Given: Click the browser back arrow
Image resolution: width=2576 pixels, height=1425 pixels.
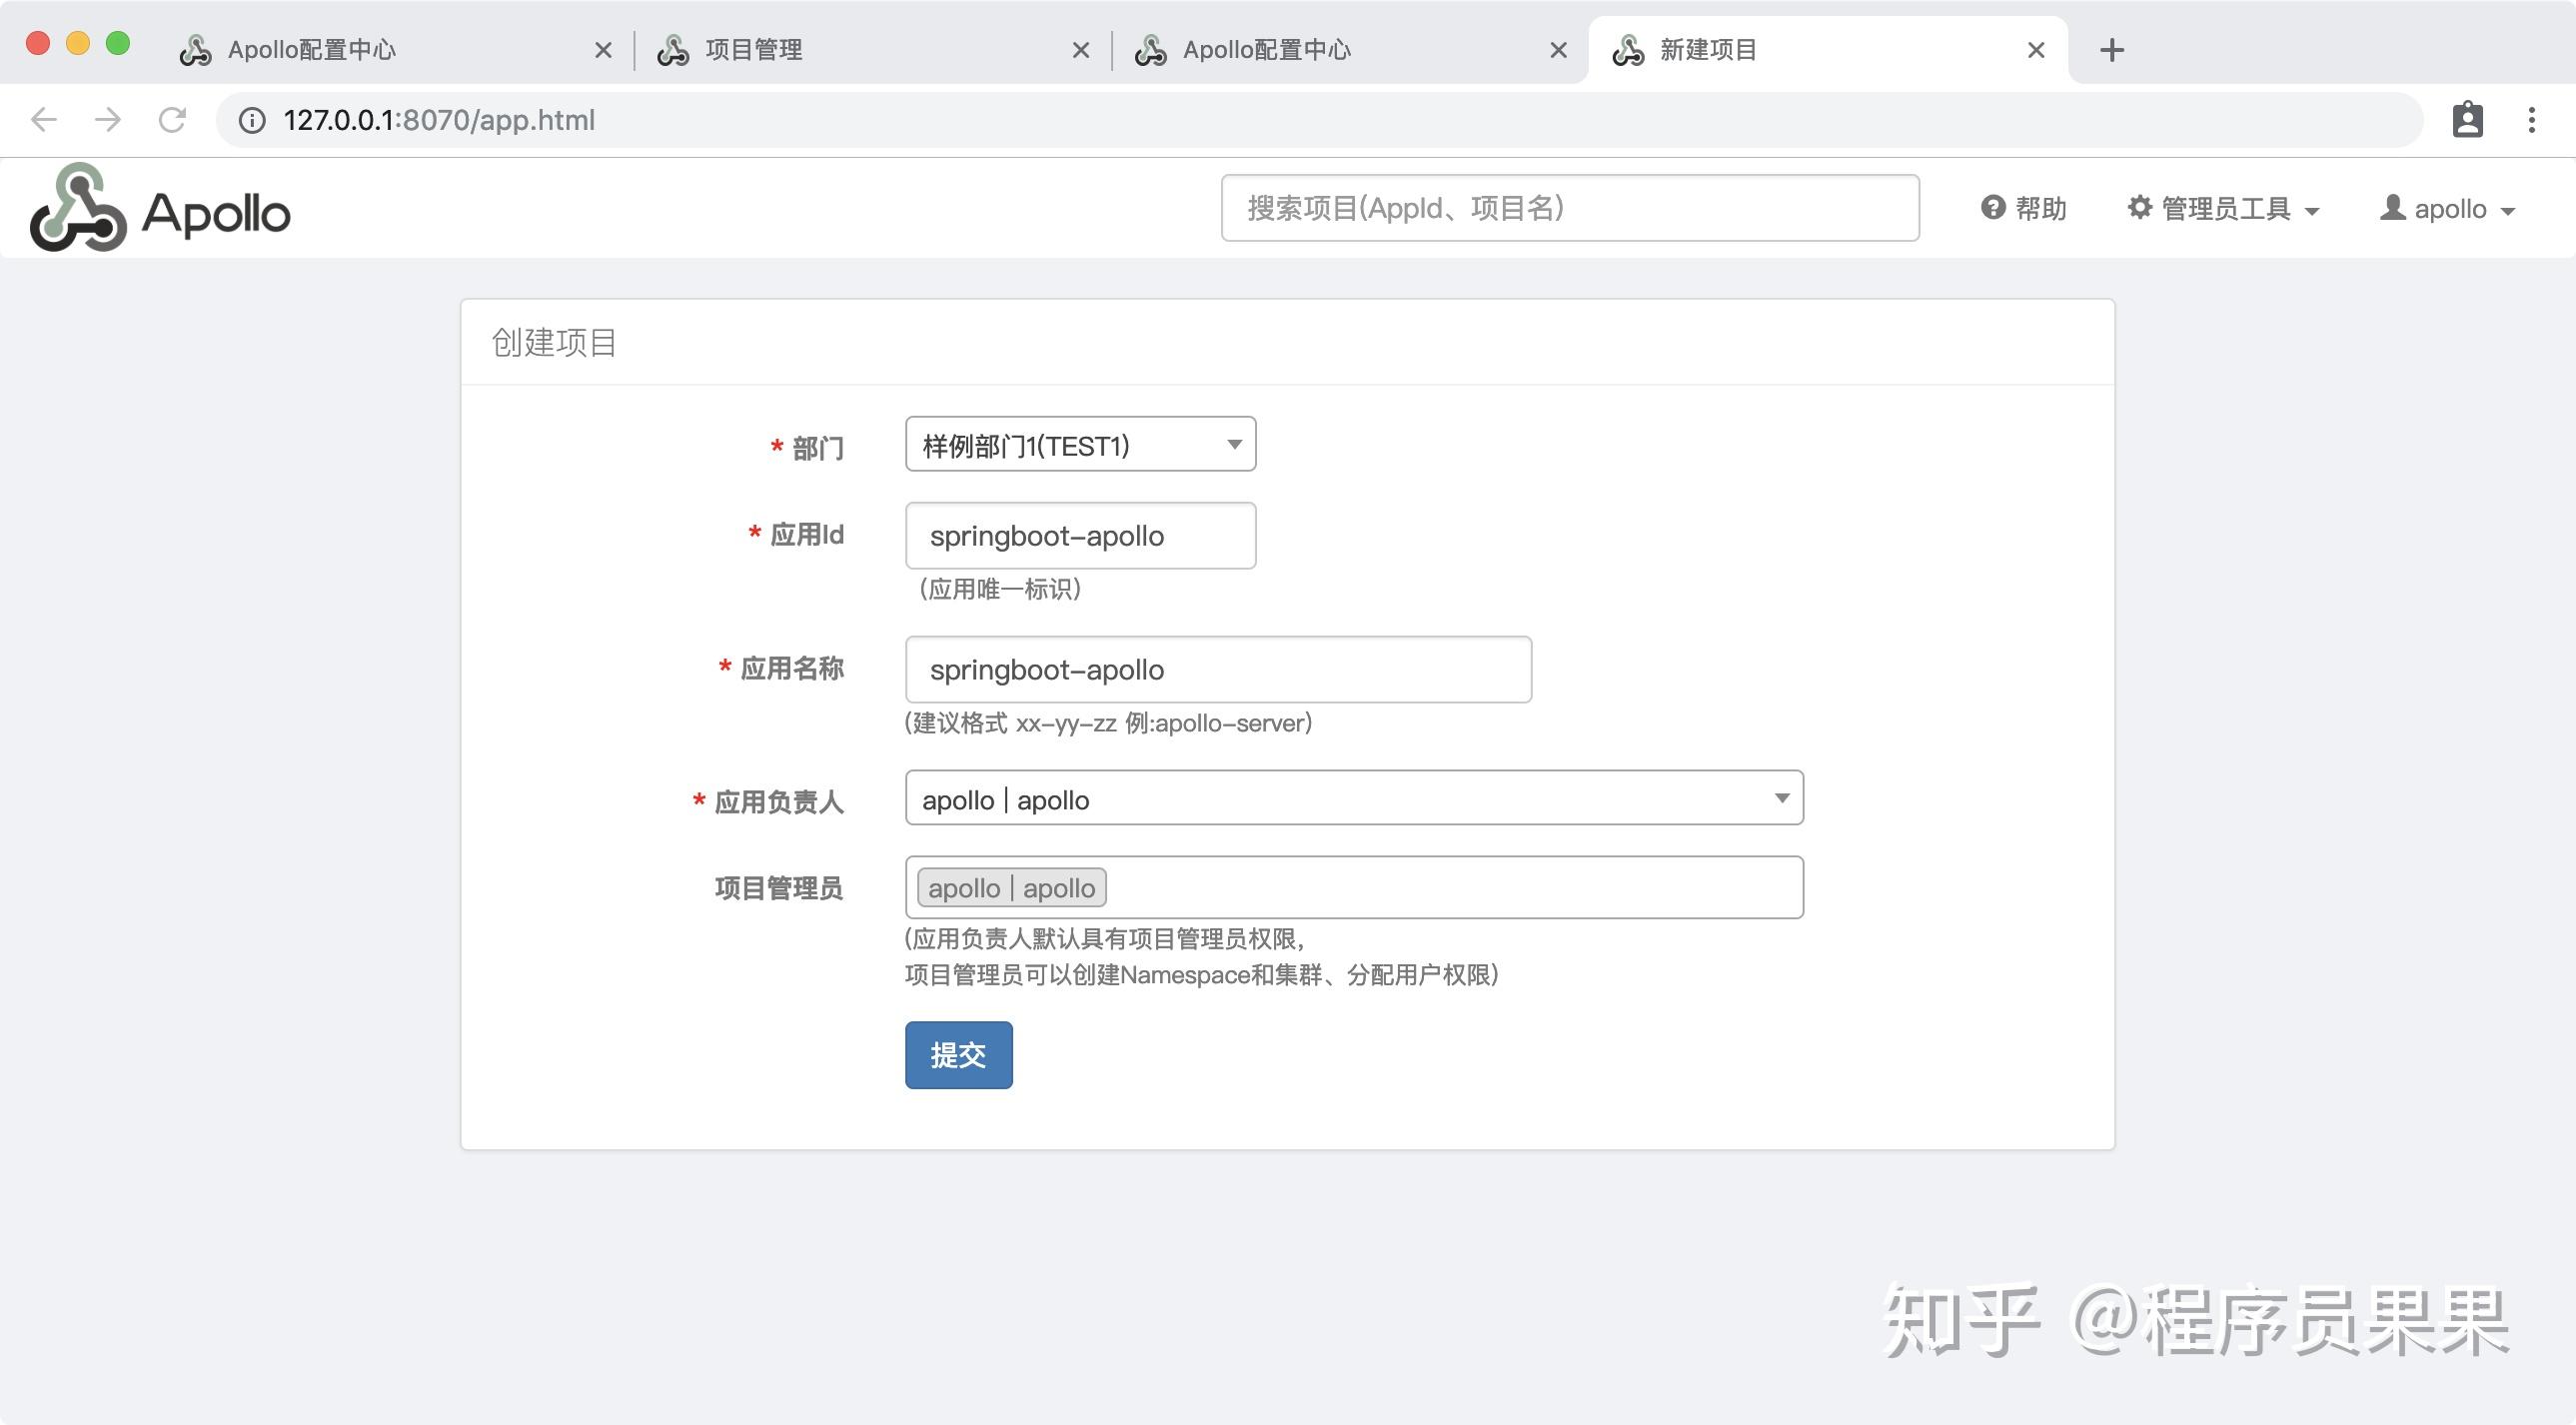Looking at the screenshot, I should [x=44, y=120].
